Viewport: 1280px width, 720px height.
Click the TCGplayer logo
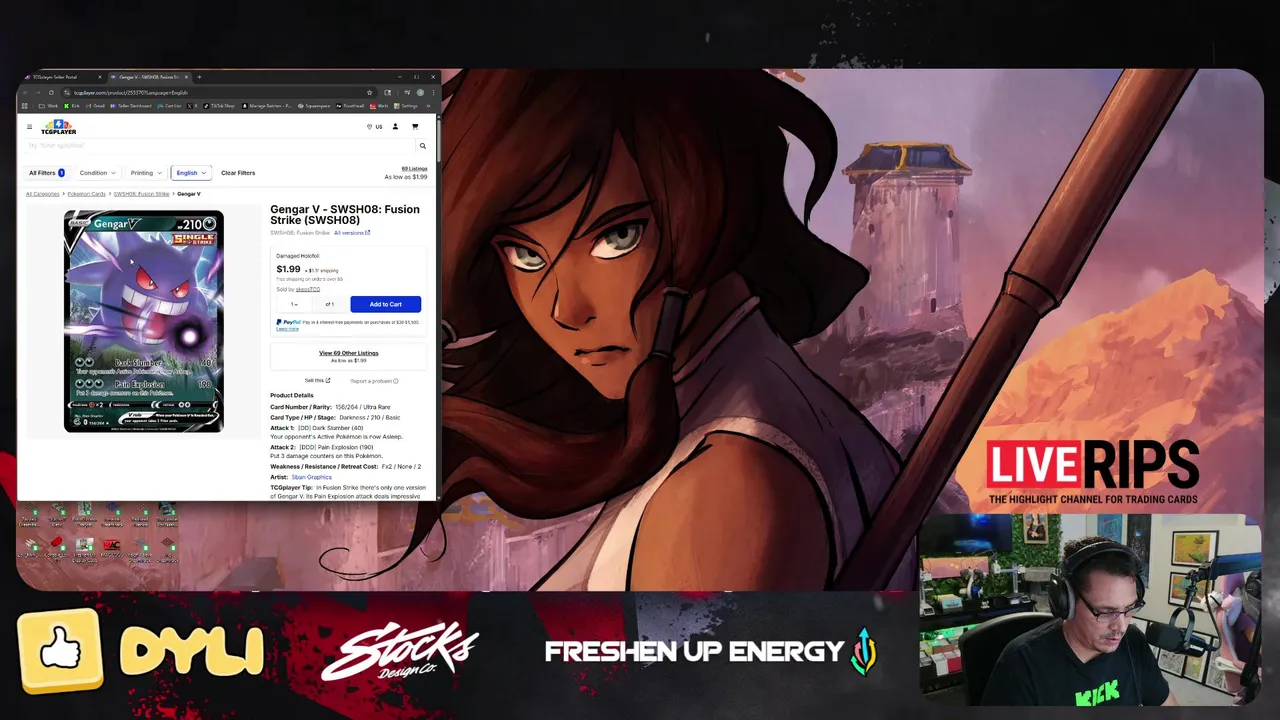coord(59,127)
